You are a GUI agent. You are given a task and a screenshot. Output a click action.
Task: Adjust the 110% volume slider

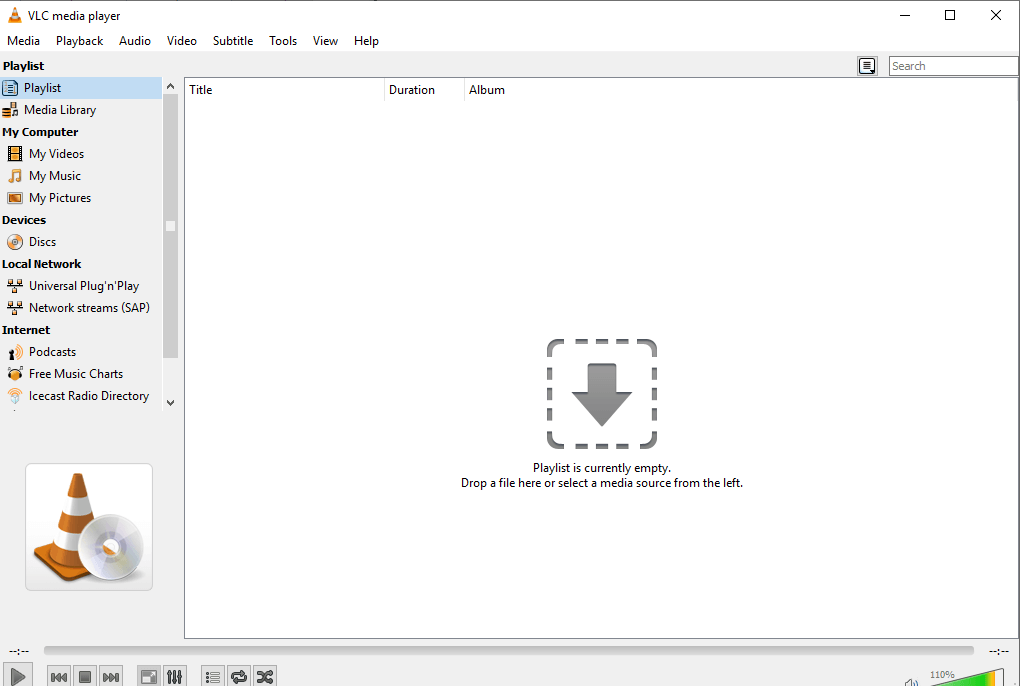967,678
